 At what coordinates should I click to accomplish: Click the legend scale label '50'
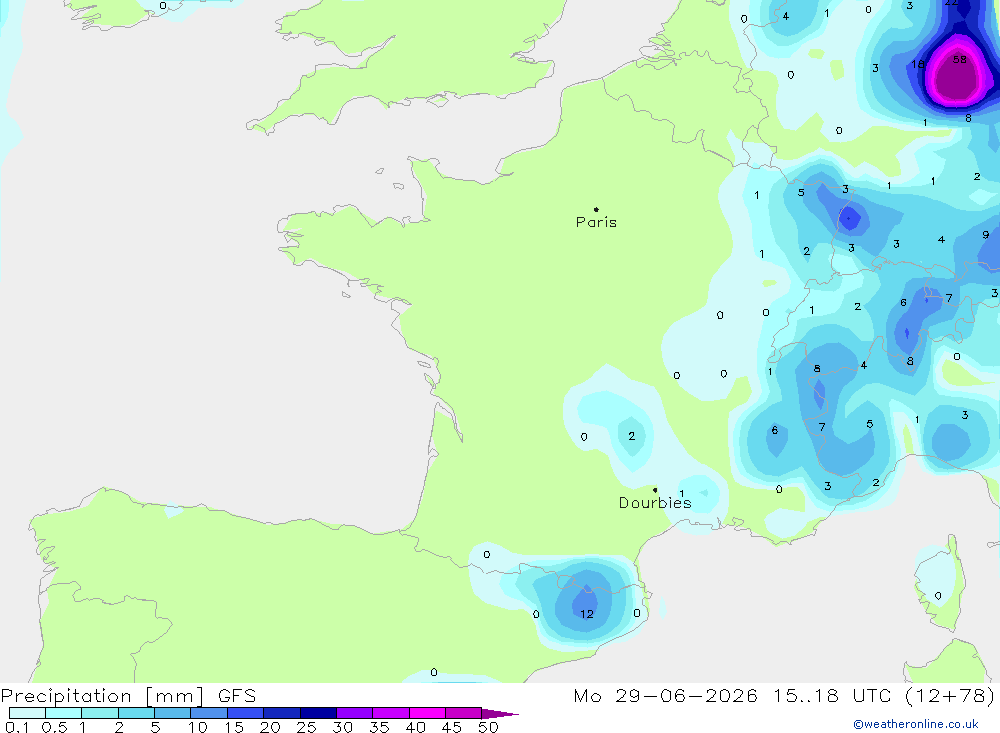click(x=488, y=727)
